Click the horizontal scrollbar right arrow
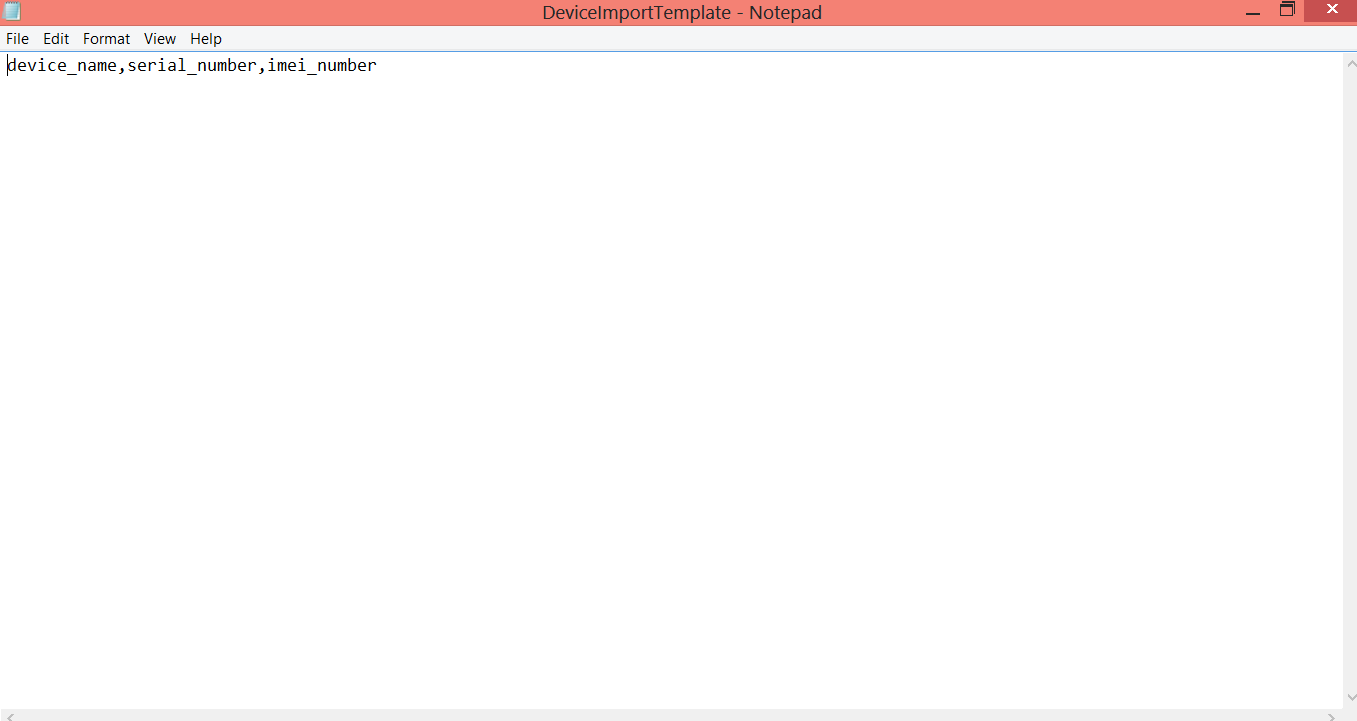Screen dimensions: 1357x721 click(x=1332, y=716)
